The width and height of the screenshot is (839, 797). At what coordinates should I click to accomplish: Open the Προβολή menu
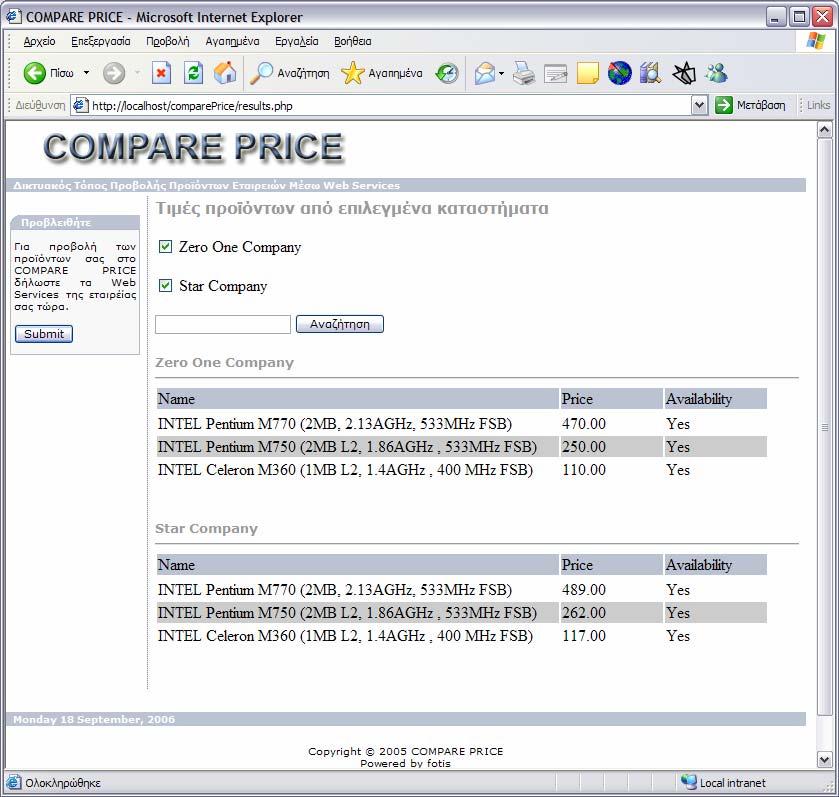[x=167, y=41]
